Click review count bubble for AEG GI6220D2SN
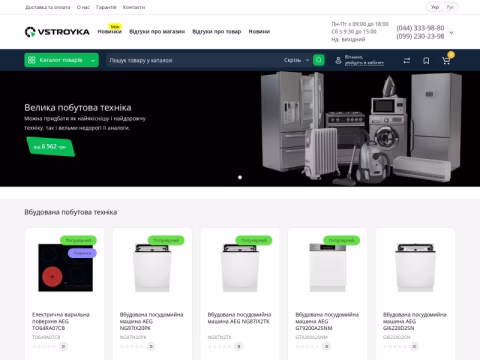Screen dimensions: 480x360 click(x=414, y=346)
